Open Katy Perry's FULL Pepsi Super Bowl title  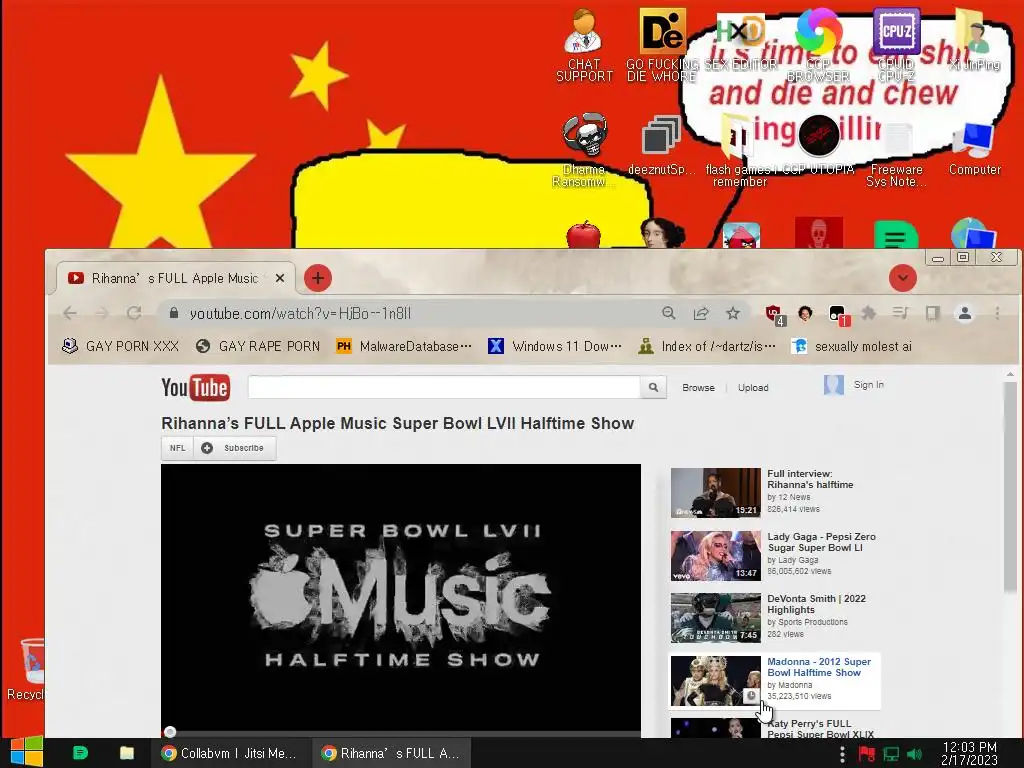coord(820,728)
